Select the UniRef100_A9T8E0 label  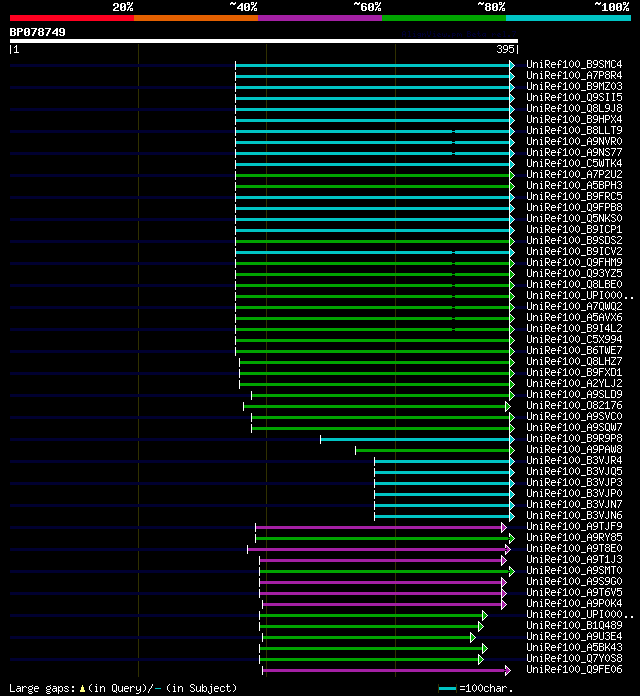tap(574, 548)
